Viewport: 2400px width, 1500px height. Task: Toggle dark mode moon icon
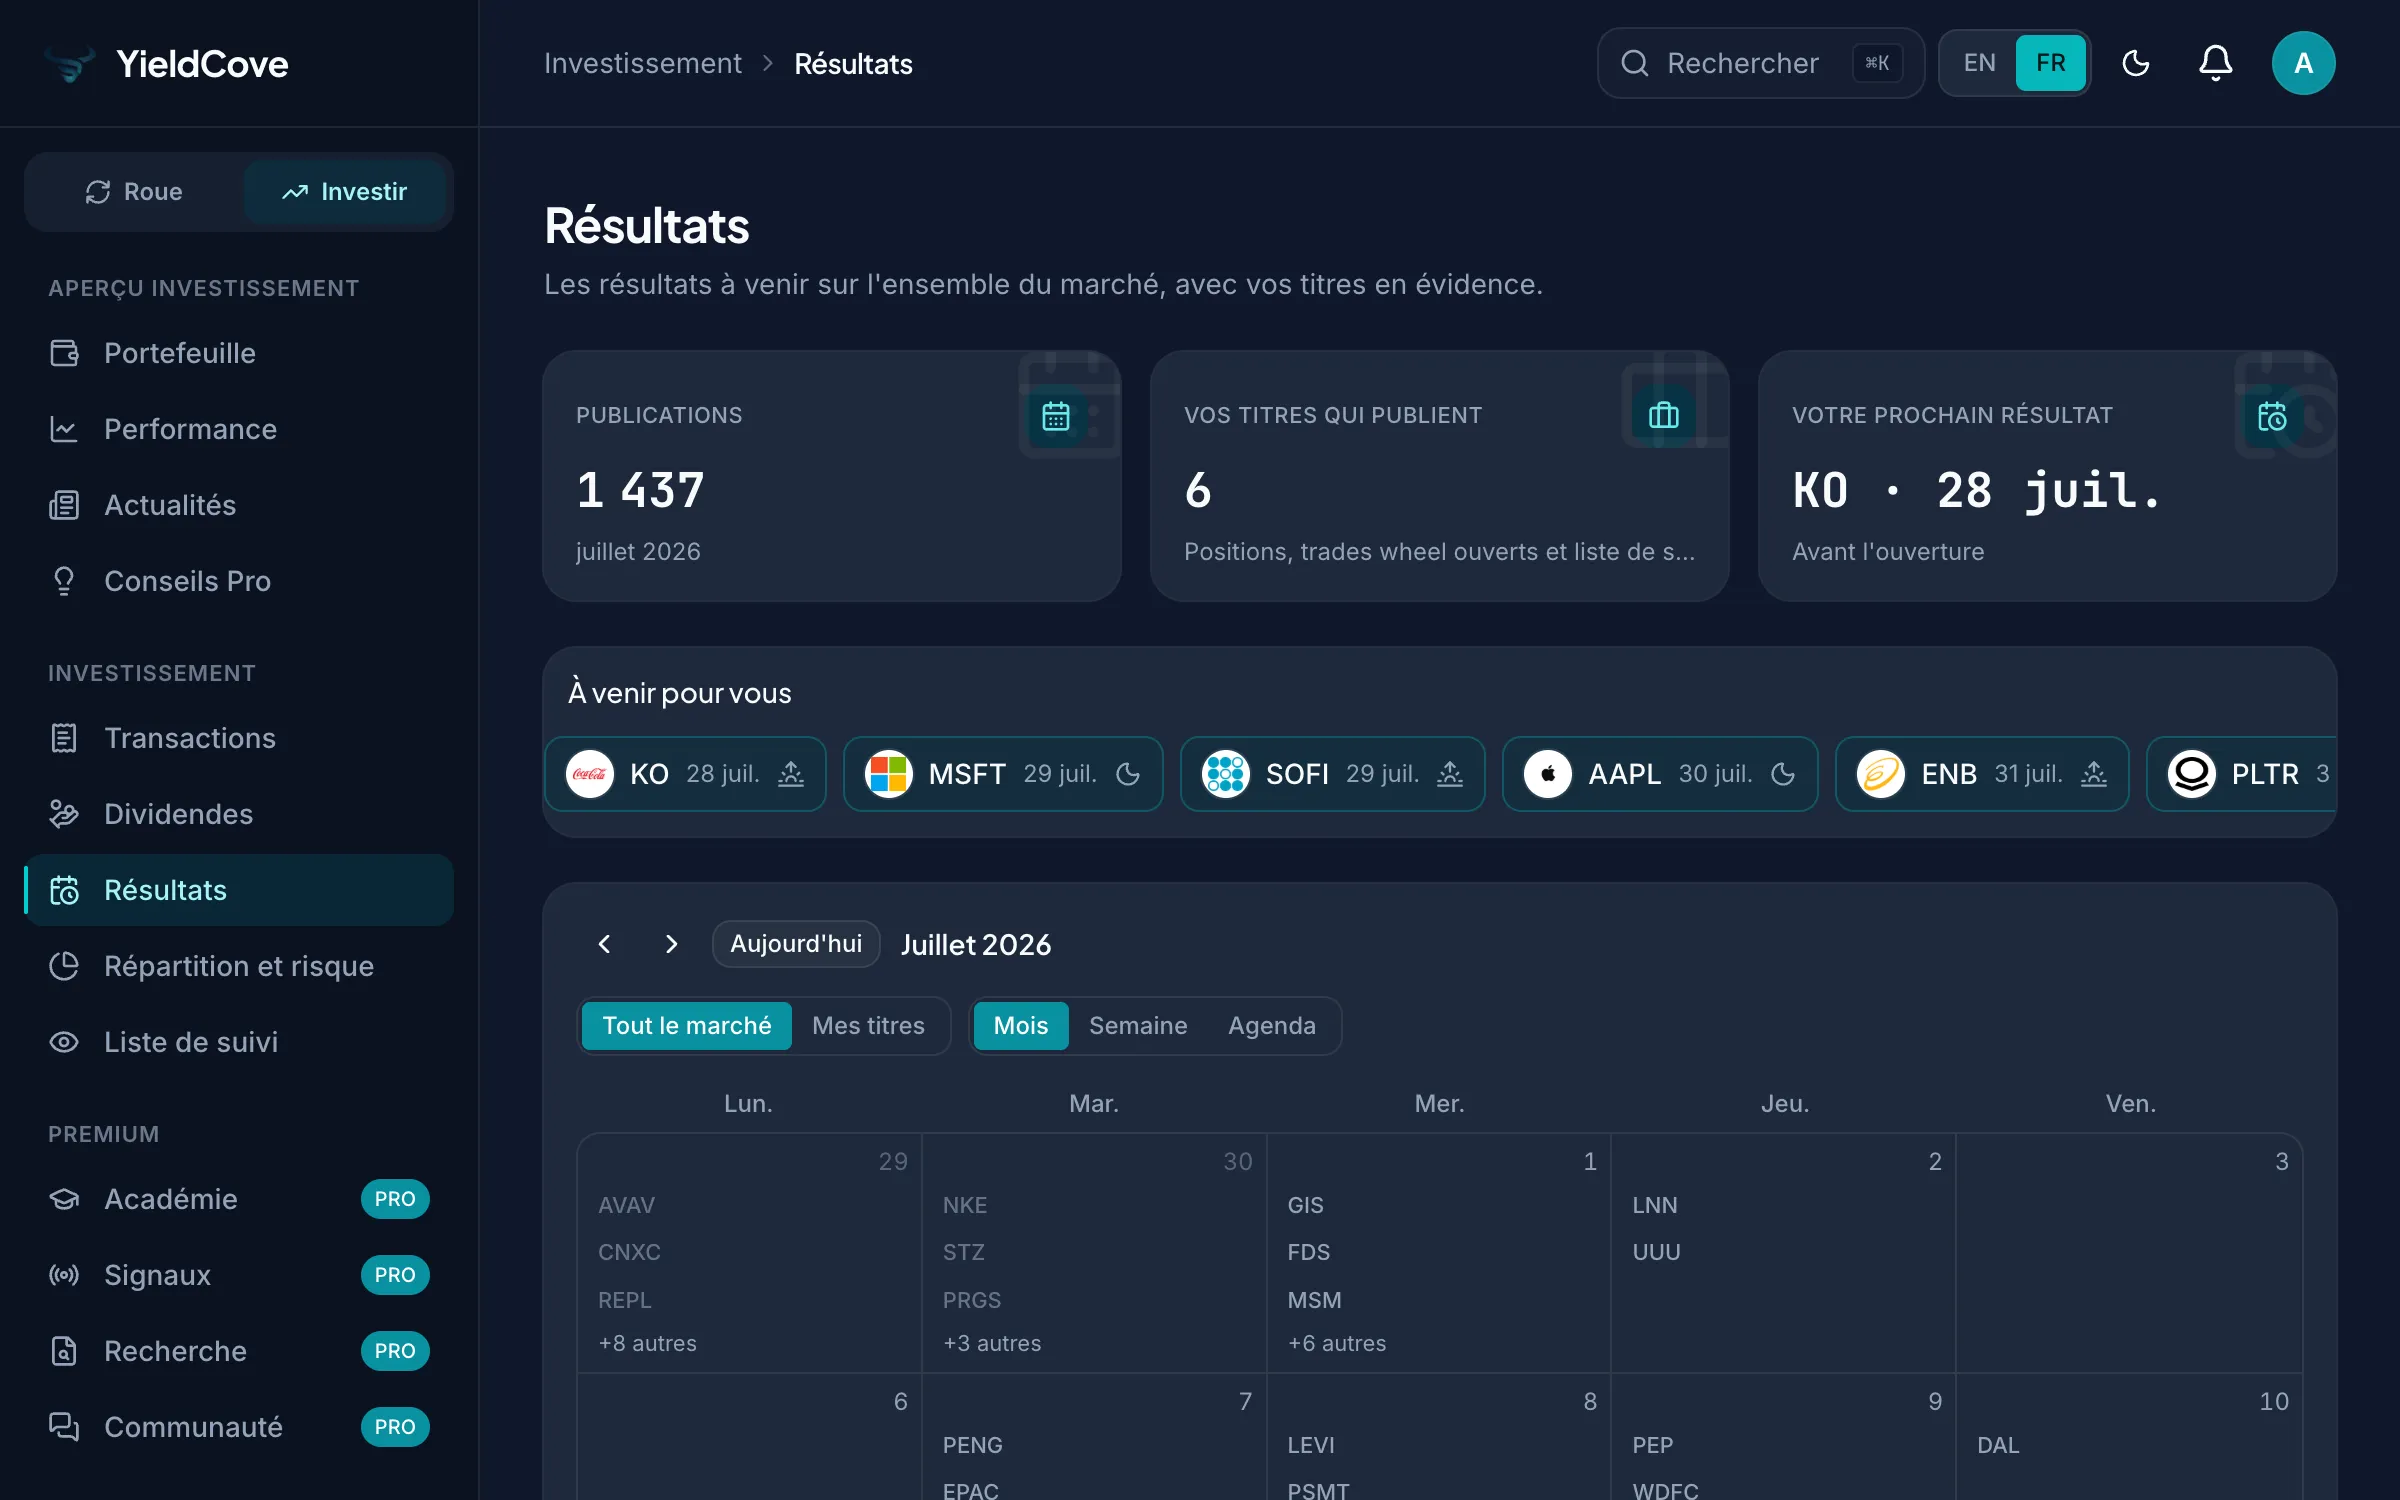[2136, 63]
